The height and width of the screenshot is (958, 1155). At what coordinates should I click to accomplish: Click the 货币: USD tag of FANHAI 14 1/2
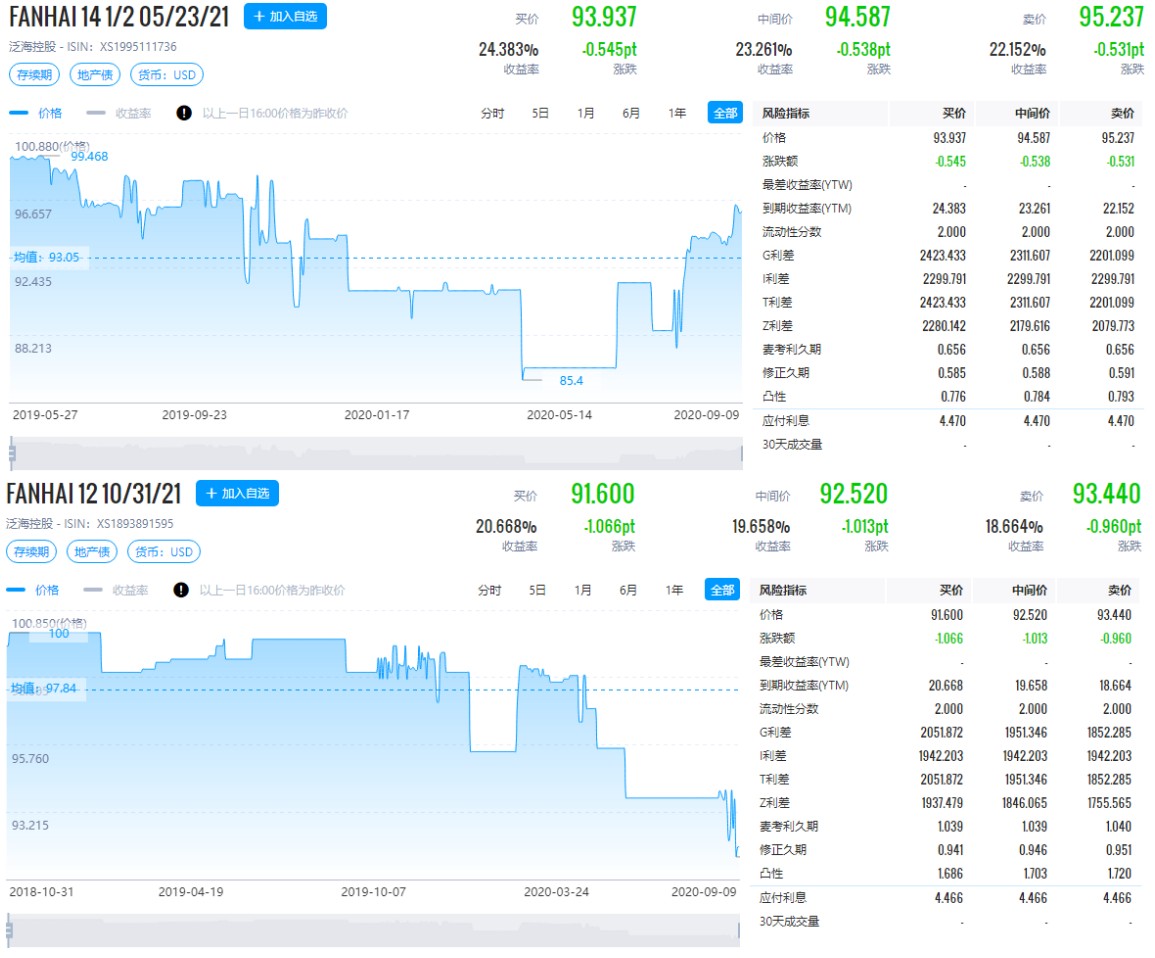point(167,74)
